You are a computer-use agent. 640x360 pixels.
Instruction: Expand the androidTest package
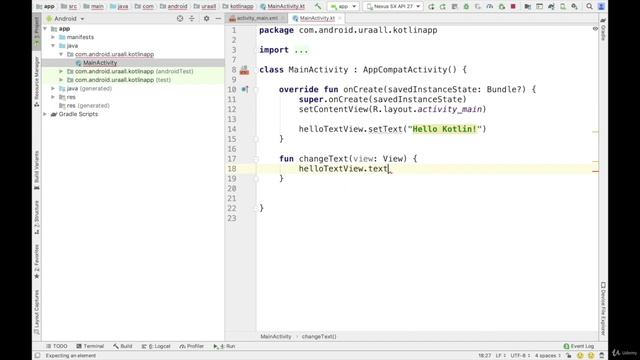point(61,71)
